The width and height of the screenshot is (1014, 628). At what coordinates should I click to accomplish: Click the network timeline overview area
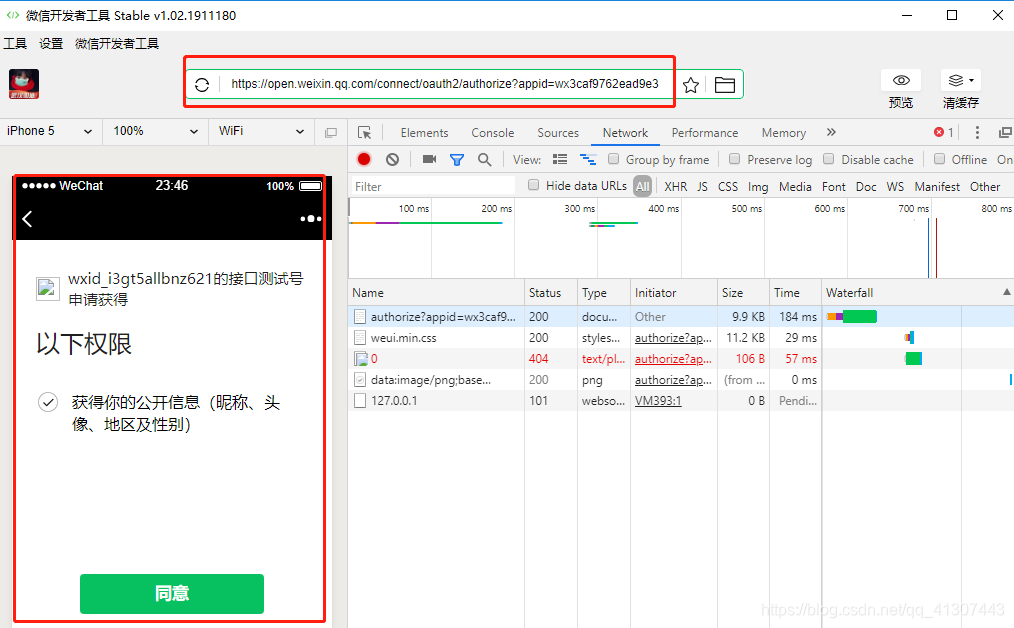pos(681,238)
